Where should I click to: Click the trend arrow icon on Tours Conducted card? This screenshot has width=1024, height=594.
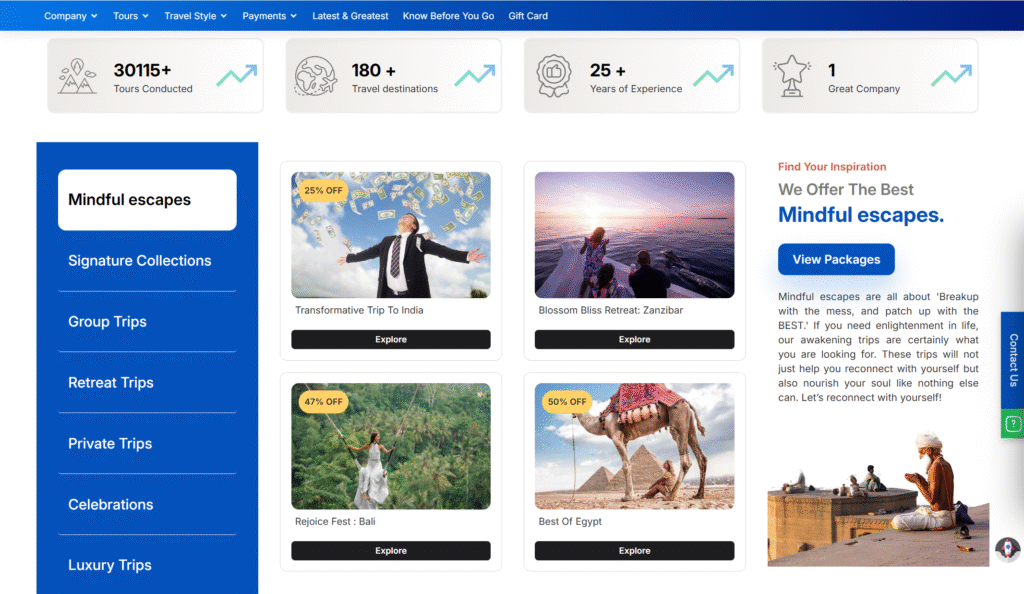pyautogui.click(x=237, y=76)
